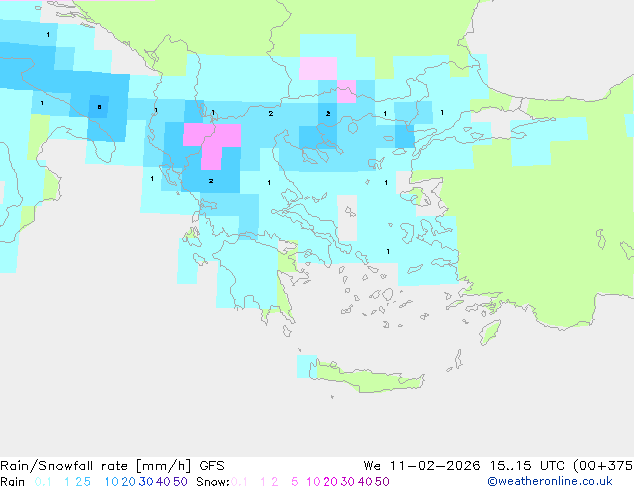Pick the snow legend value 5
Screen dimensions: 634x490
tap(295, 482)
